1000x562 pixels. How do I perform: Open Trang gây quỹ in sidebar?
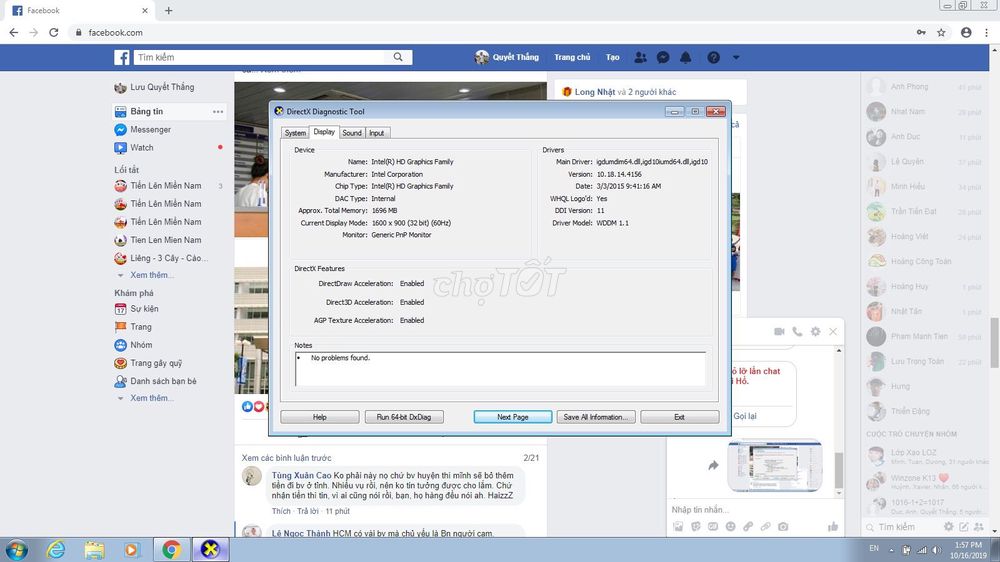(148, 363)
